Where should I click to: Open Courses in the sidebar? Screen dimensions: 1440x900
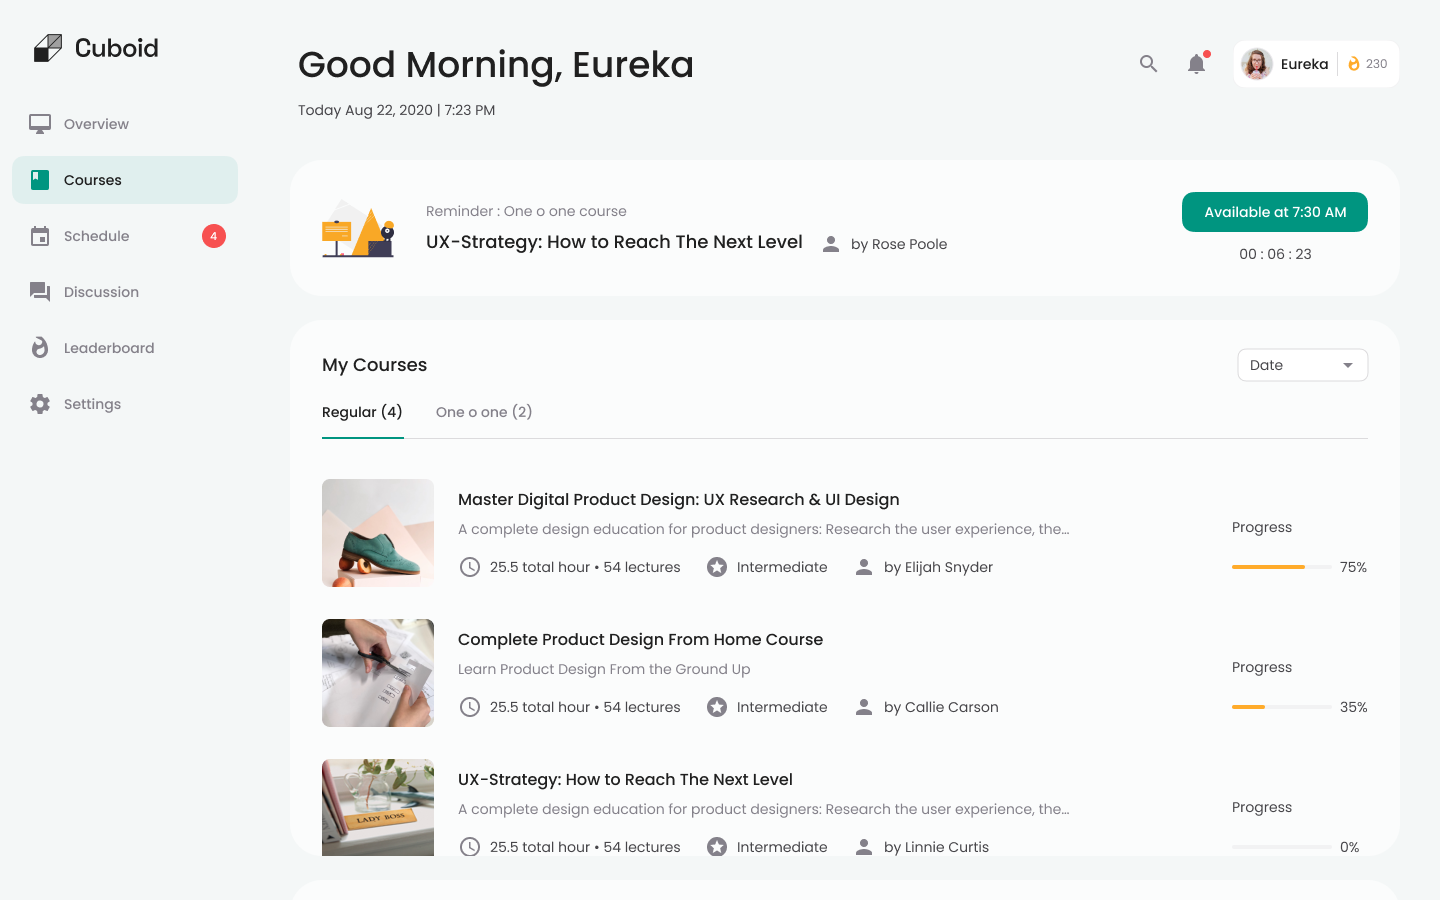[x=93, y=180]
